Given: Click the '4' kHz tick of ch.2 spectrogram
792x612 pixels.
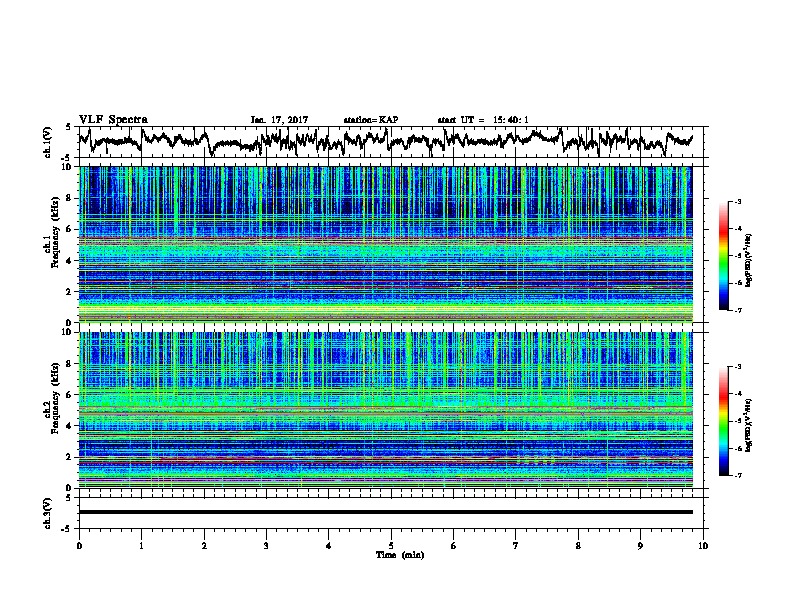Looking at the screenshot, I should click(70, 426).
